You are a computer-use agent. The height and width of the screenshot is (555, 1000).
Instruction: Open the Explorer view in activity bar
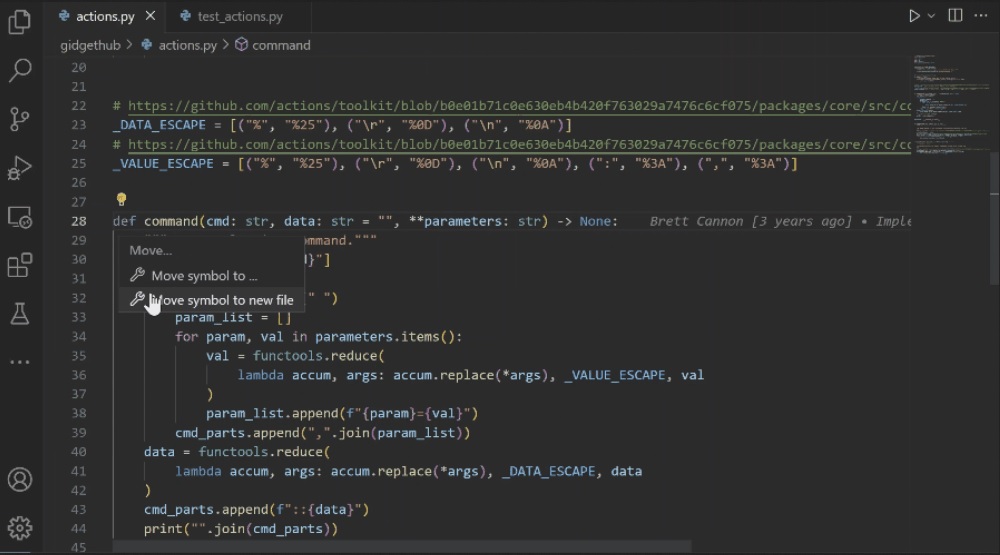(x=20, y=22)
